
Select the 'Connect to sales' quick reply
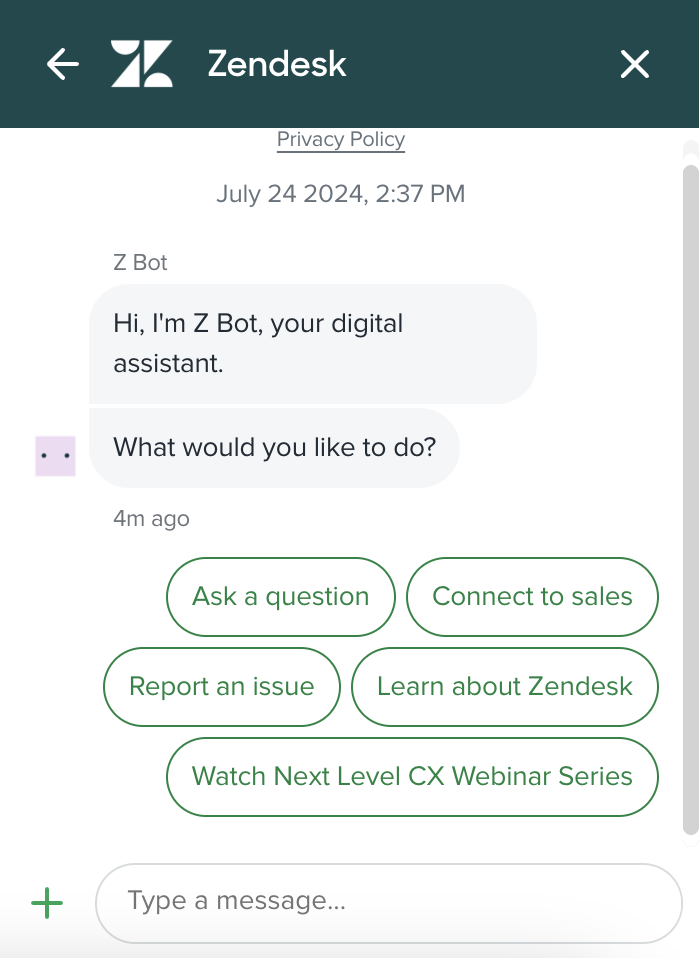coord(531,596)
